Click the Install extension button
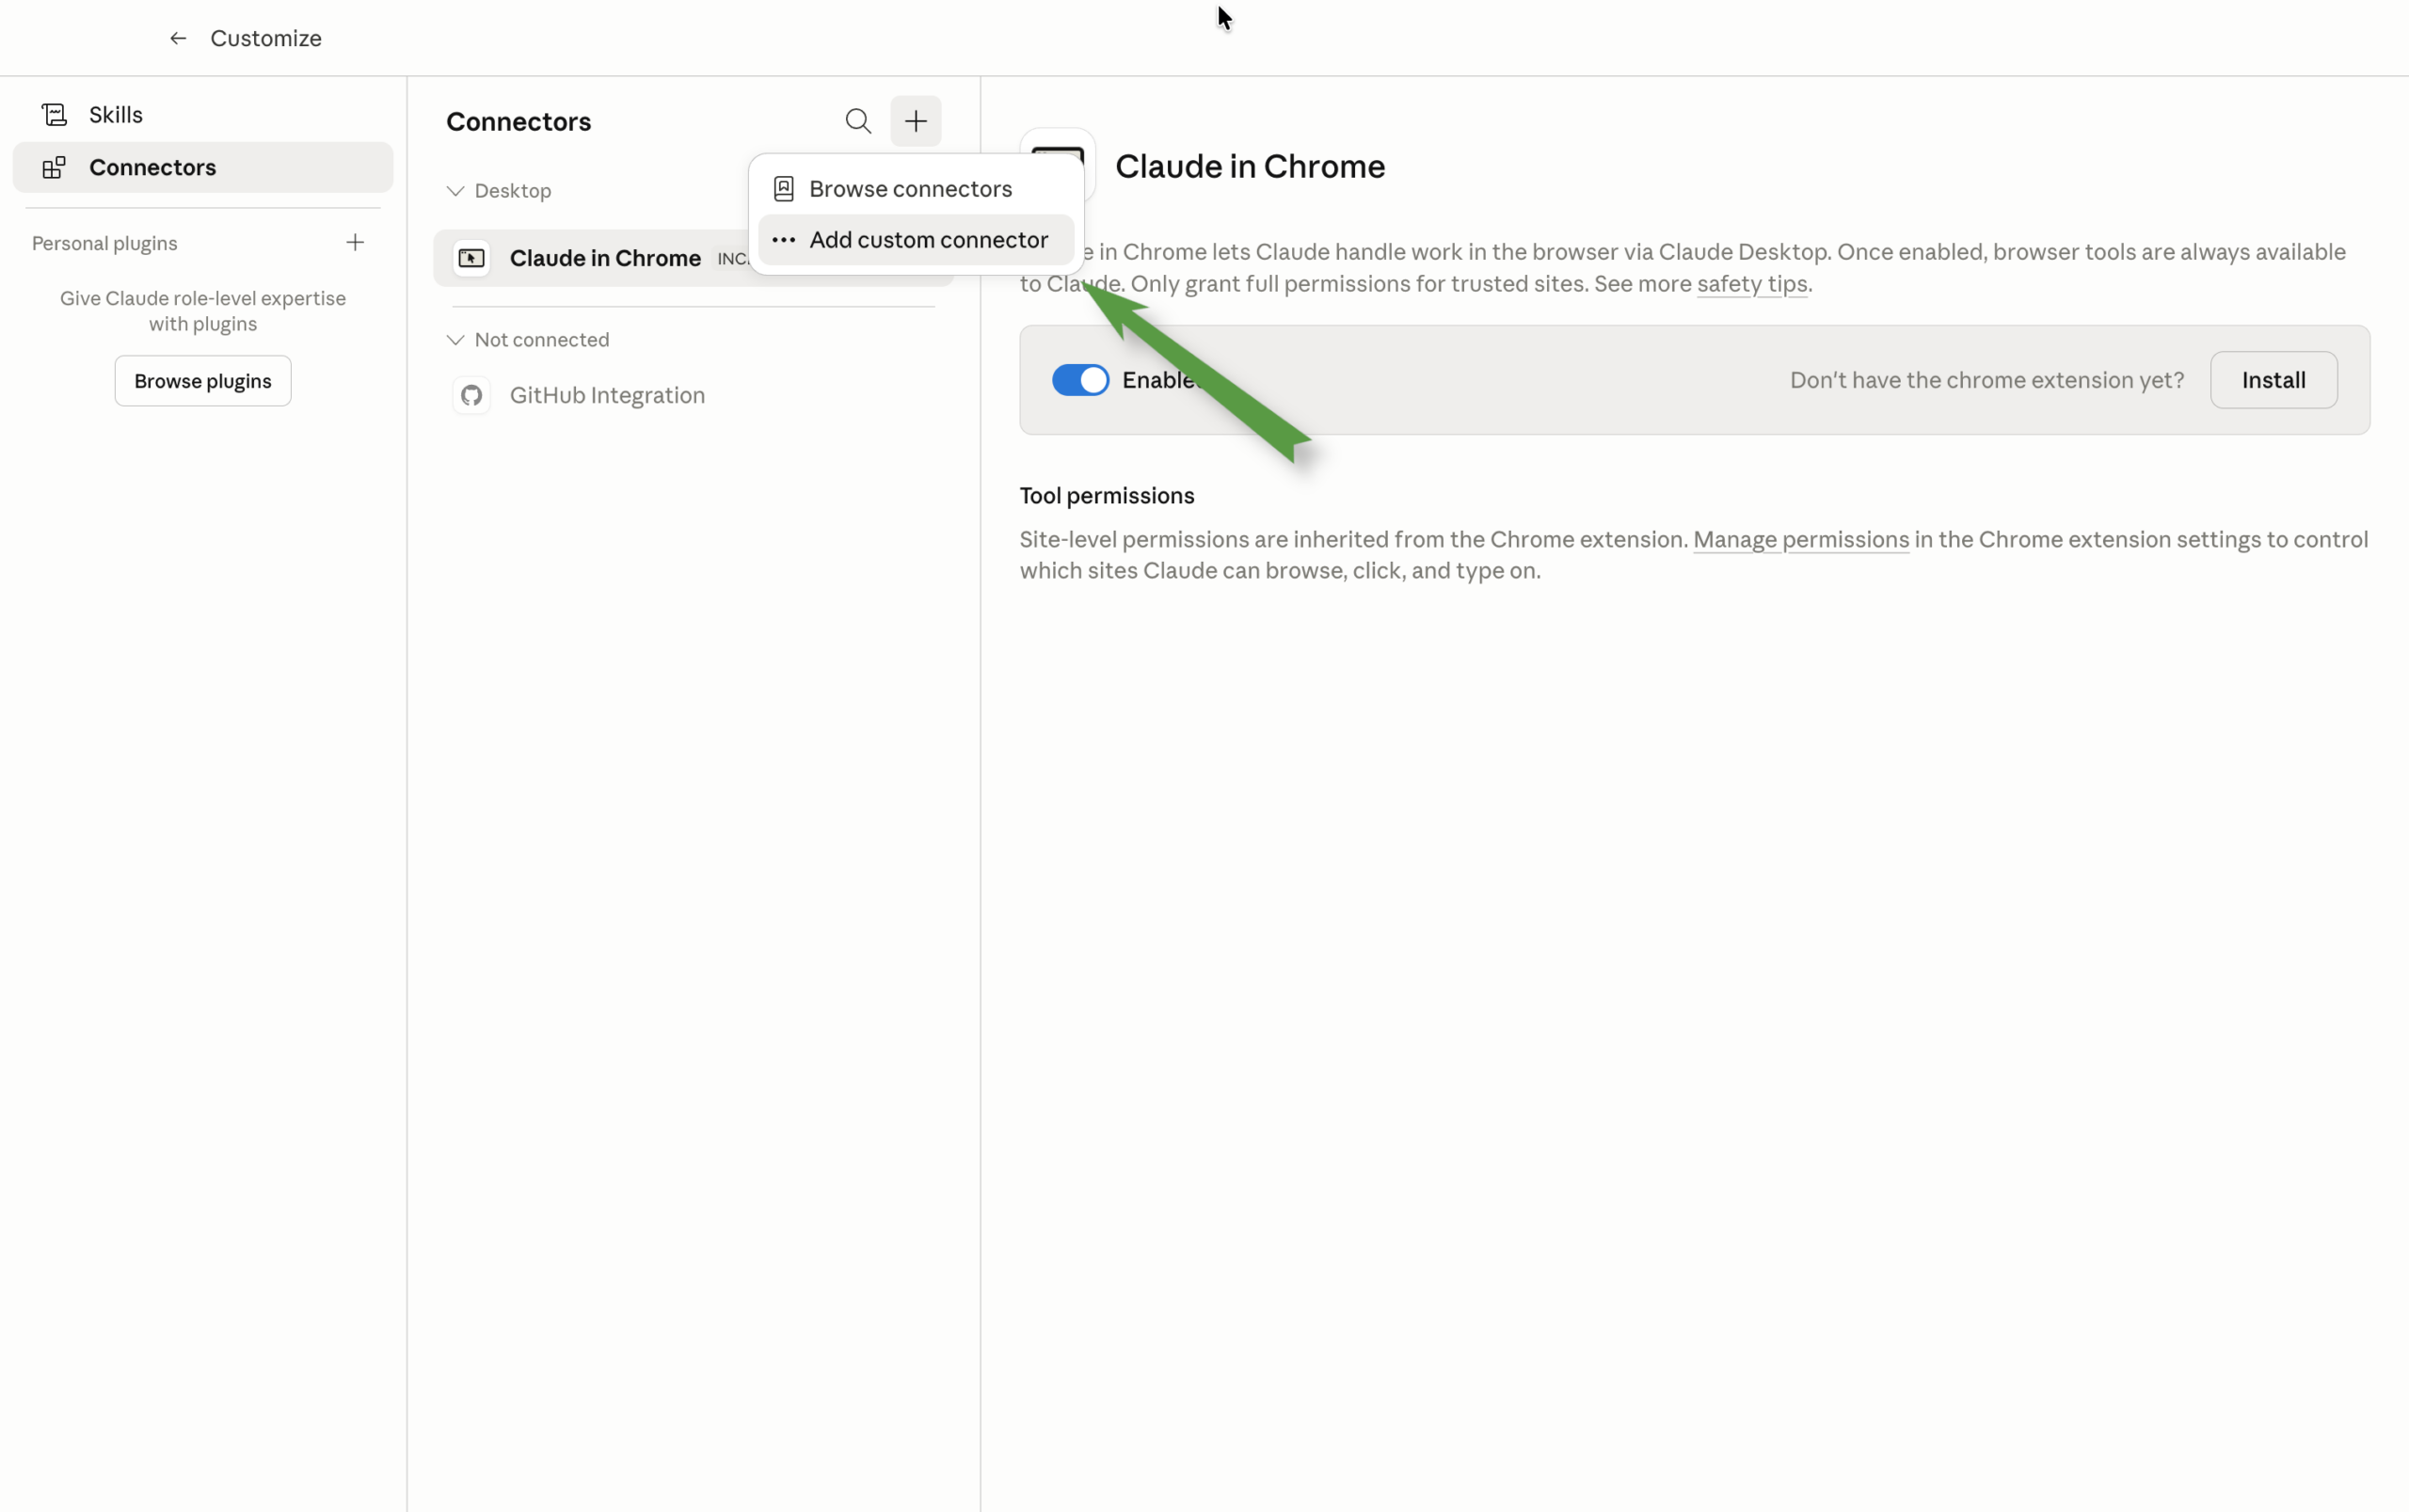2409x1512 pixels. pyautogui.click(x=2273, y=380)
